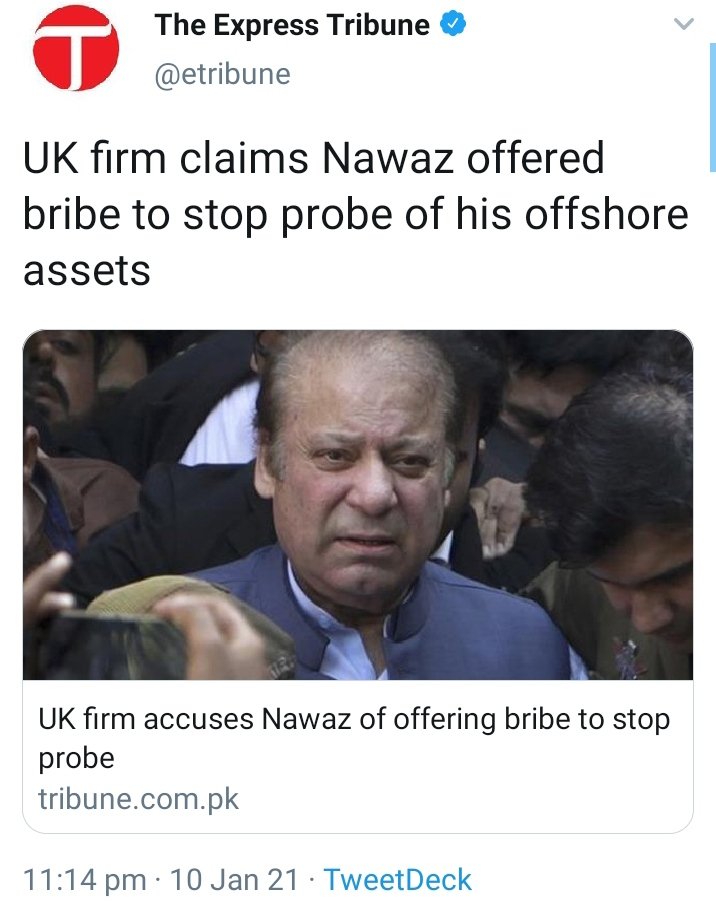This screenshot has width=716, height=901.
Task: Click 'probe' on the card's second line
Action: point(76,759)
